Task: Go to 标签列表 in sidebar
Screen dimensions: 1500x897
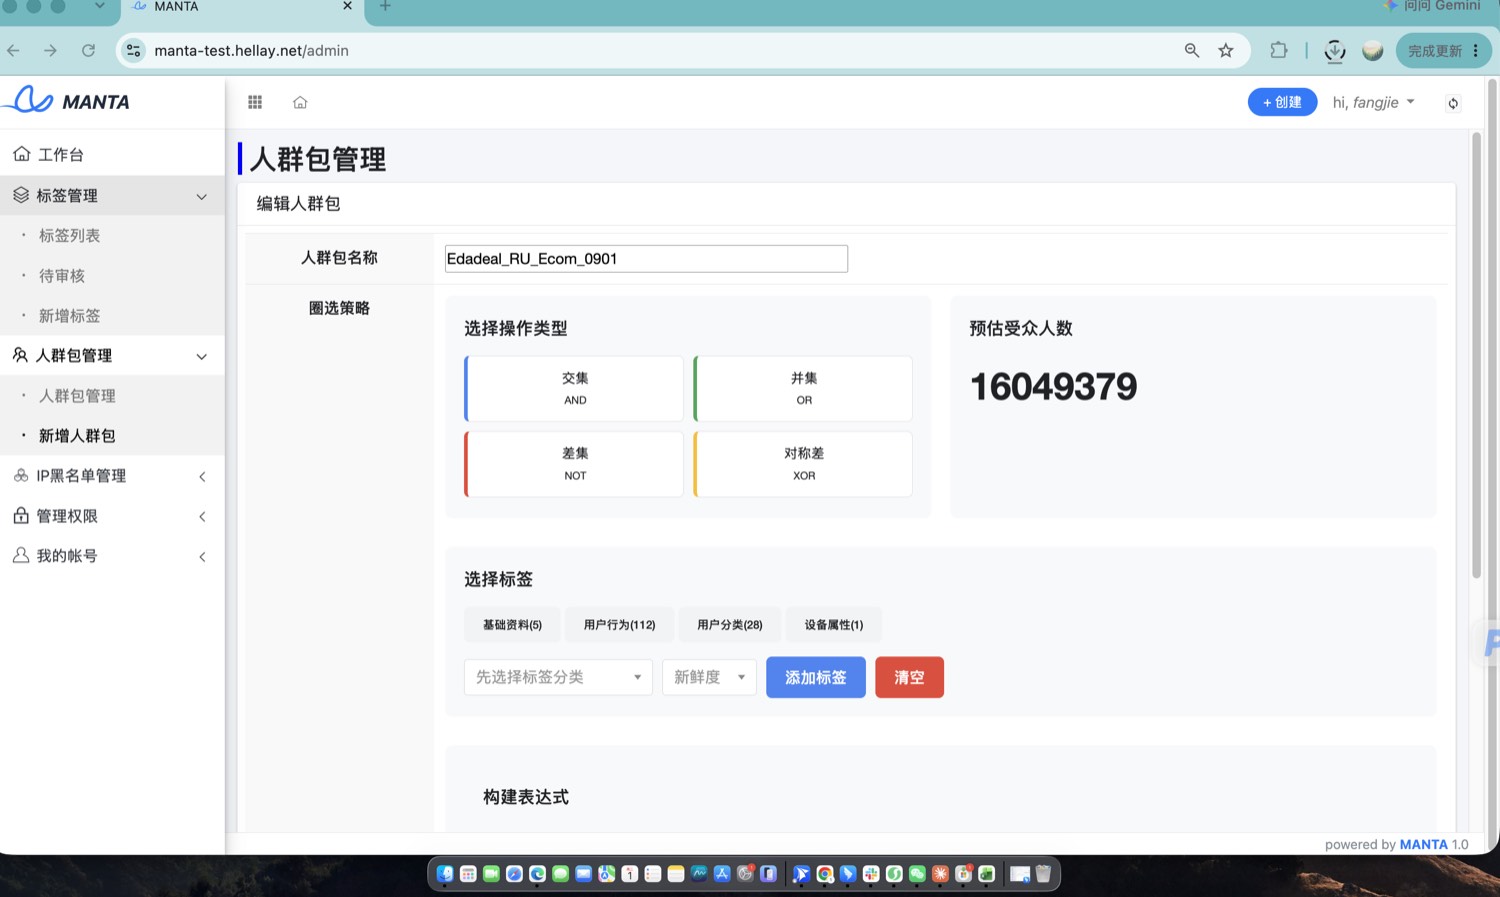Action: coord(69,235)
